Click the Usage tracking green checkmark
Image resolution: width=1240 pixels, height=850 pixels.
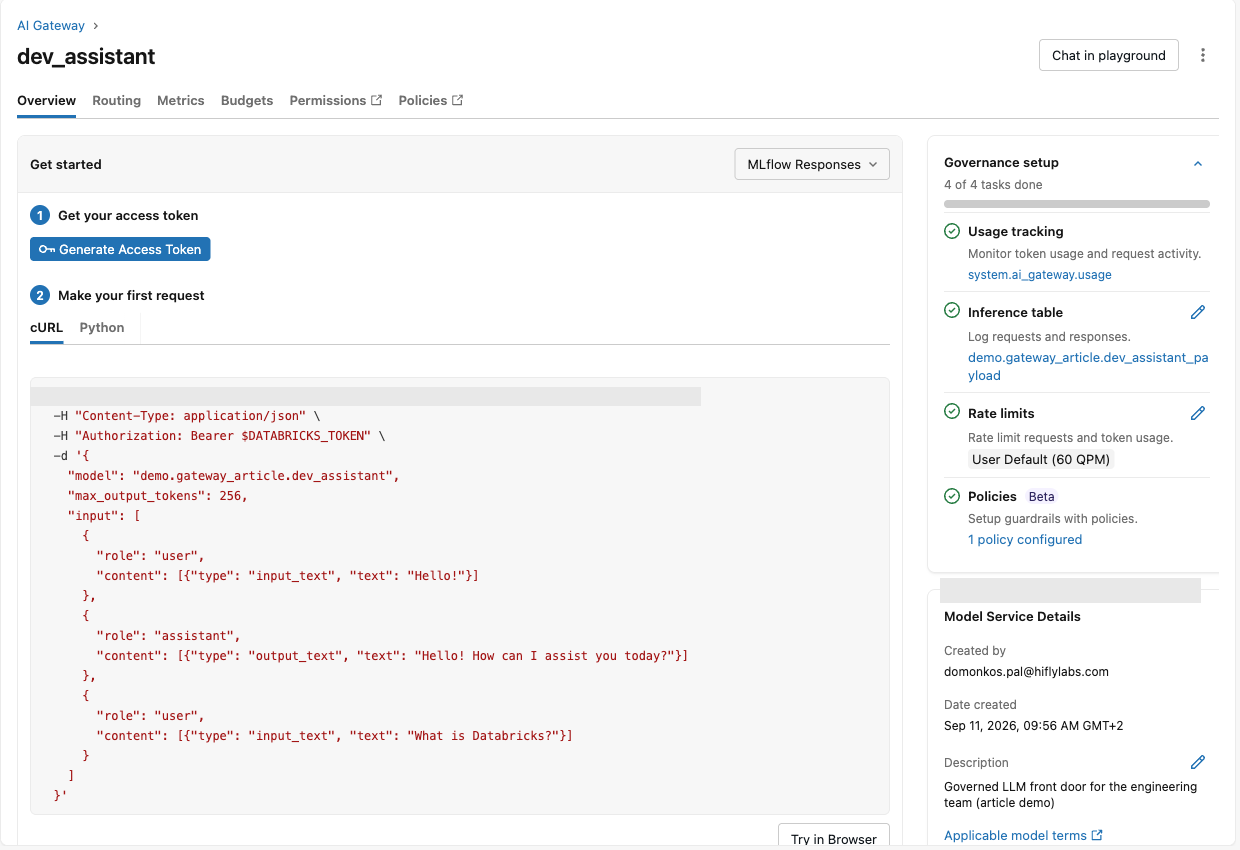click(952, 231)
